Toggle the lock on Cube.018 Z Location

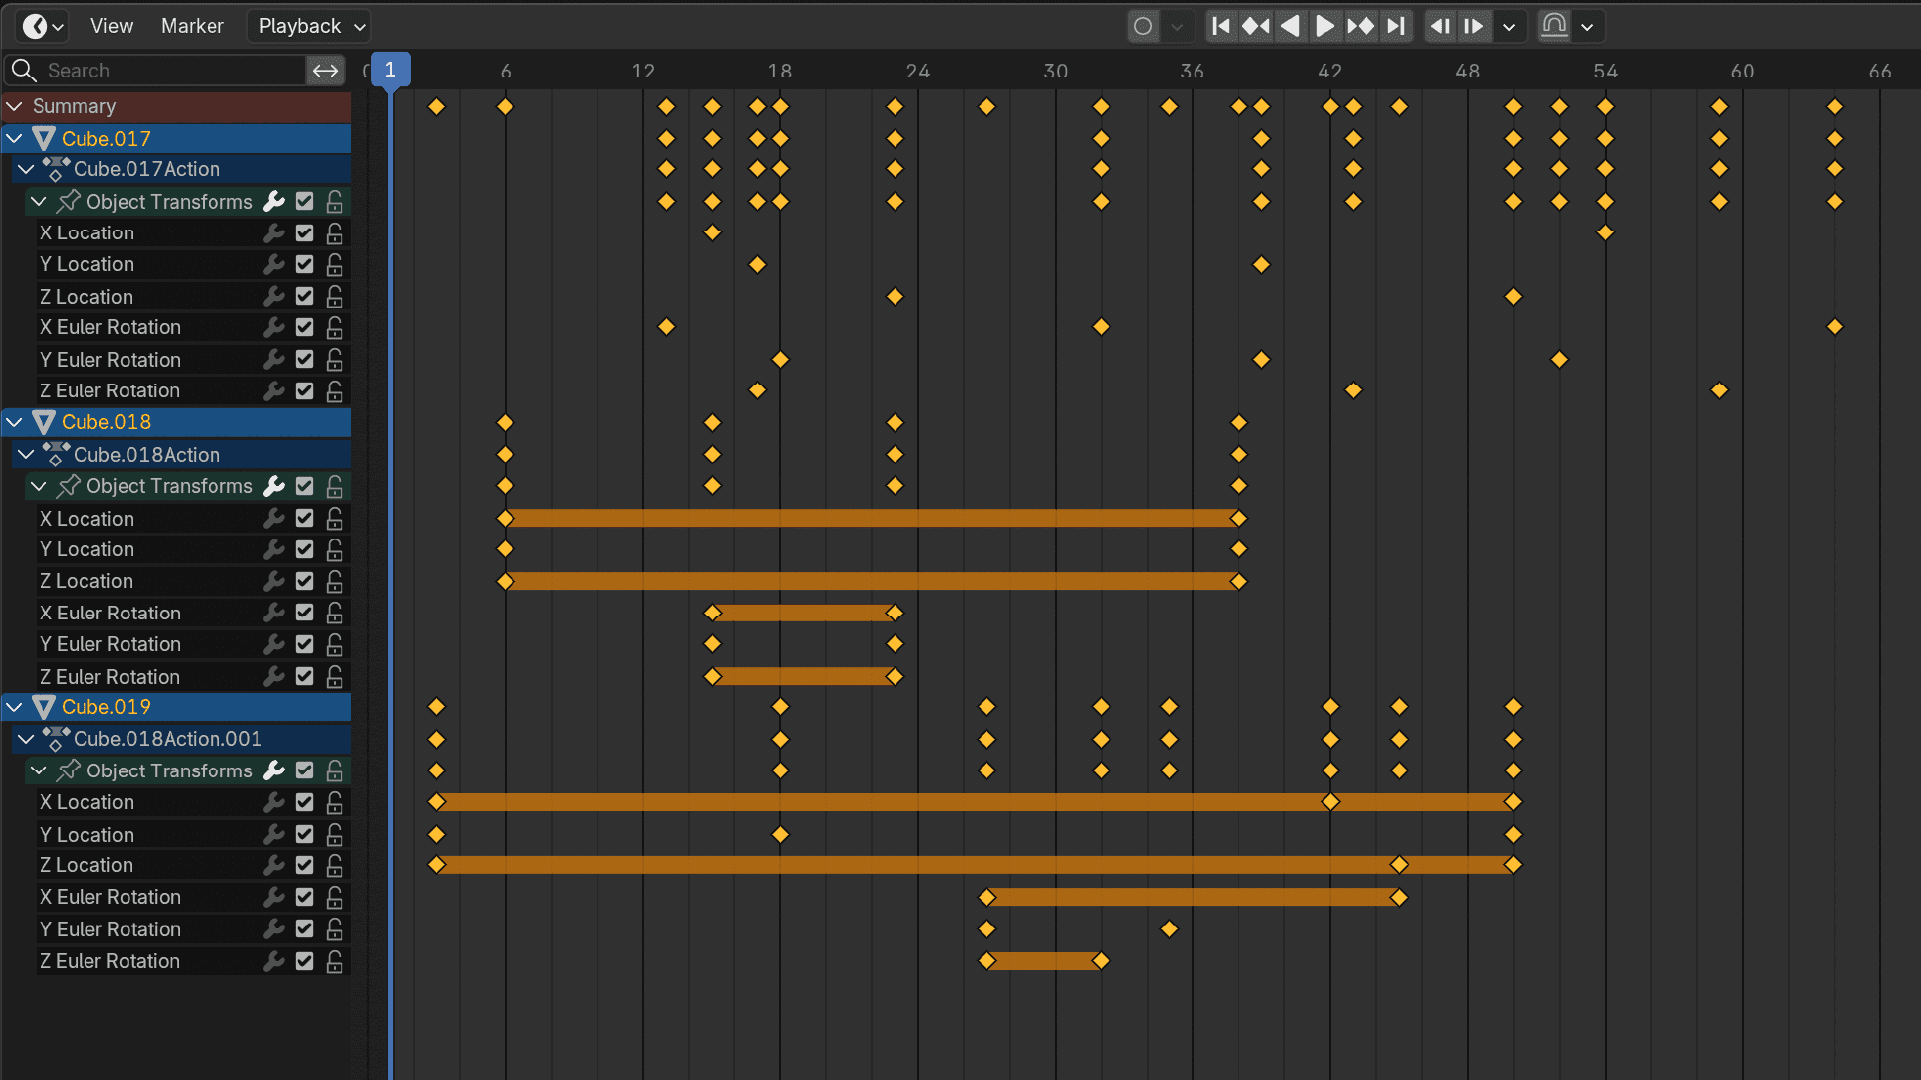[x=335, y=581]
